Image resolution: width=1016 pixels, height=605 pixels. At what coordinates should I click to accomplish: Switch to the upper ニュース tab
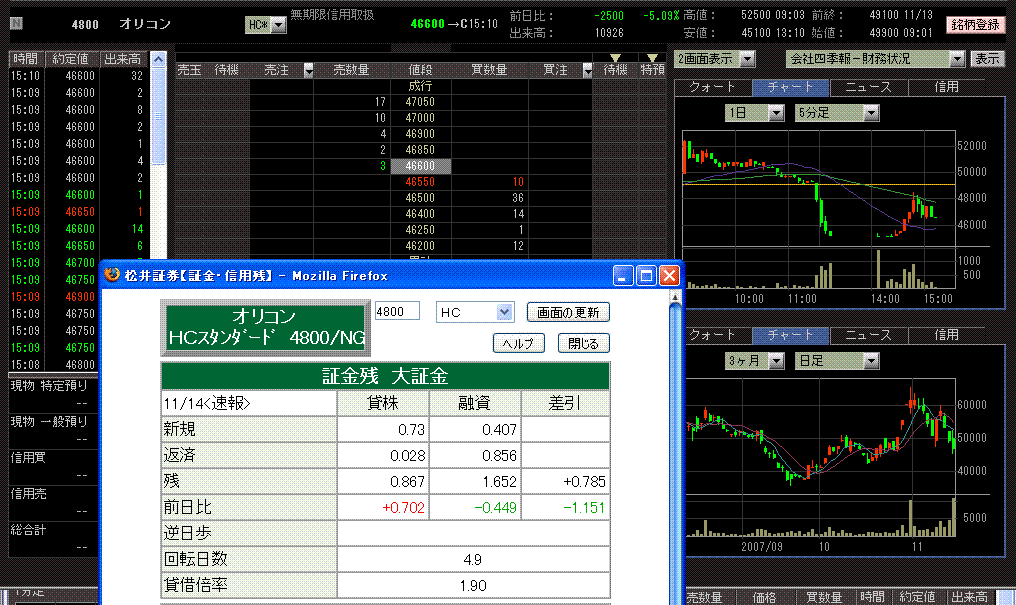[868, 87]
